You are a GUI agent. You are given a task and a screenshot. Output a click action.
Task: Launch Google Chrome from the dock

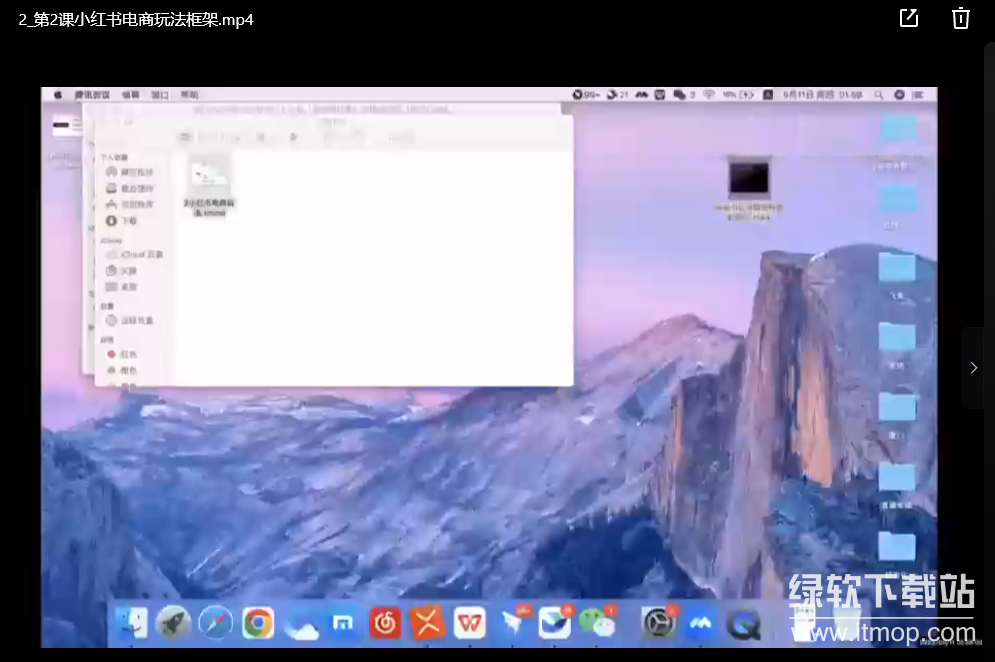[x=258, y=623]
